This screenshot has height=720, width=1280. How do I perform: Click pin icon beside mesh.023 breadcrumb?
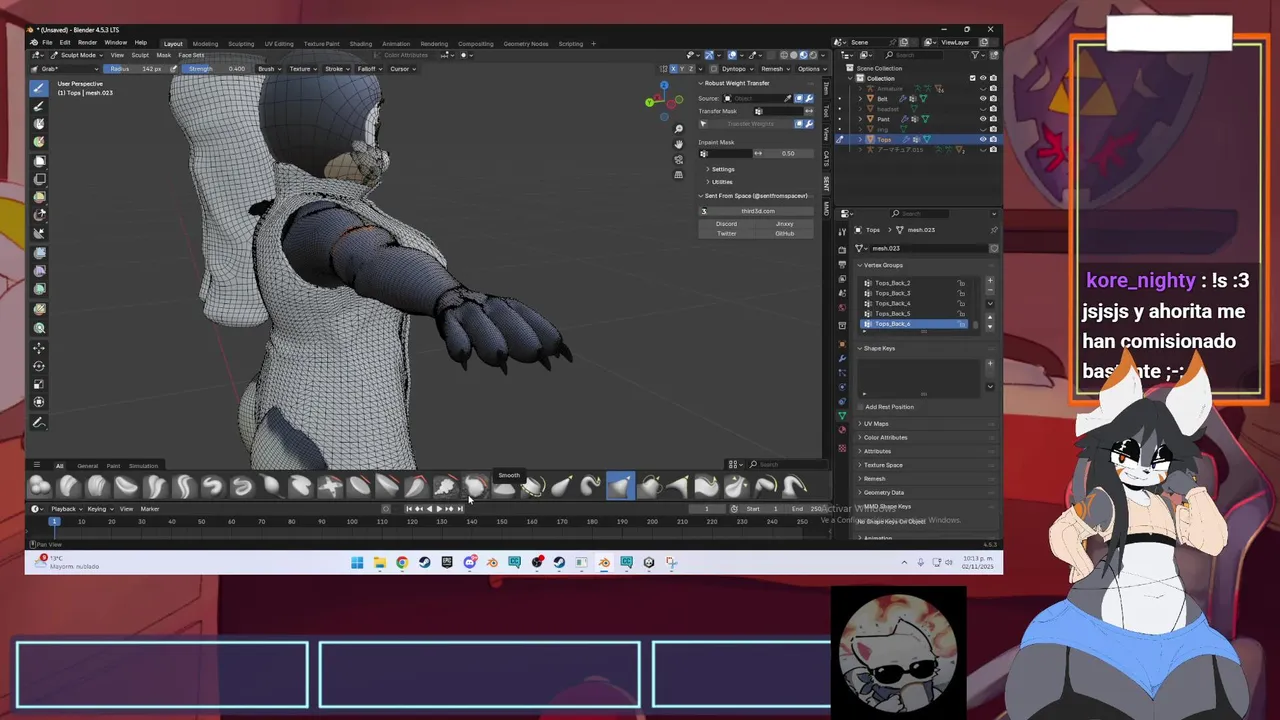click(x=993, y=230)
